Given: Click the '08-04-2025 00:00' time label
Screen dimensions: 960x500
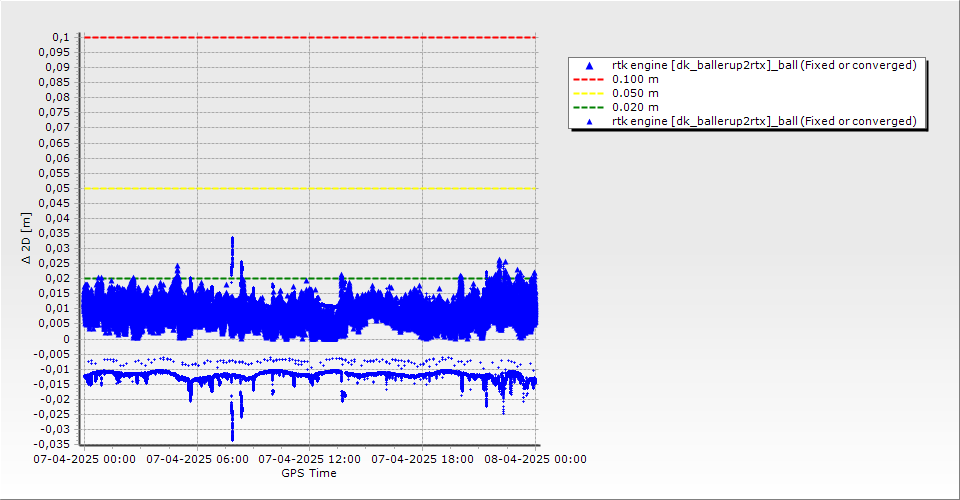Looking at the screenshot, I should 535,459.
